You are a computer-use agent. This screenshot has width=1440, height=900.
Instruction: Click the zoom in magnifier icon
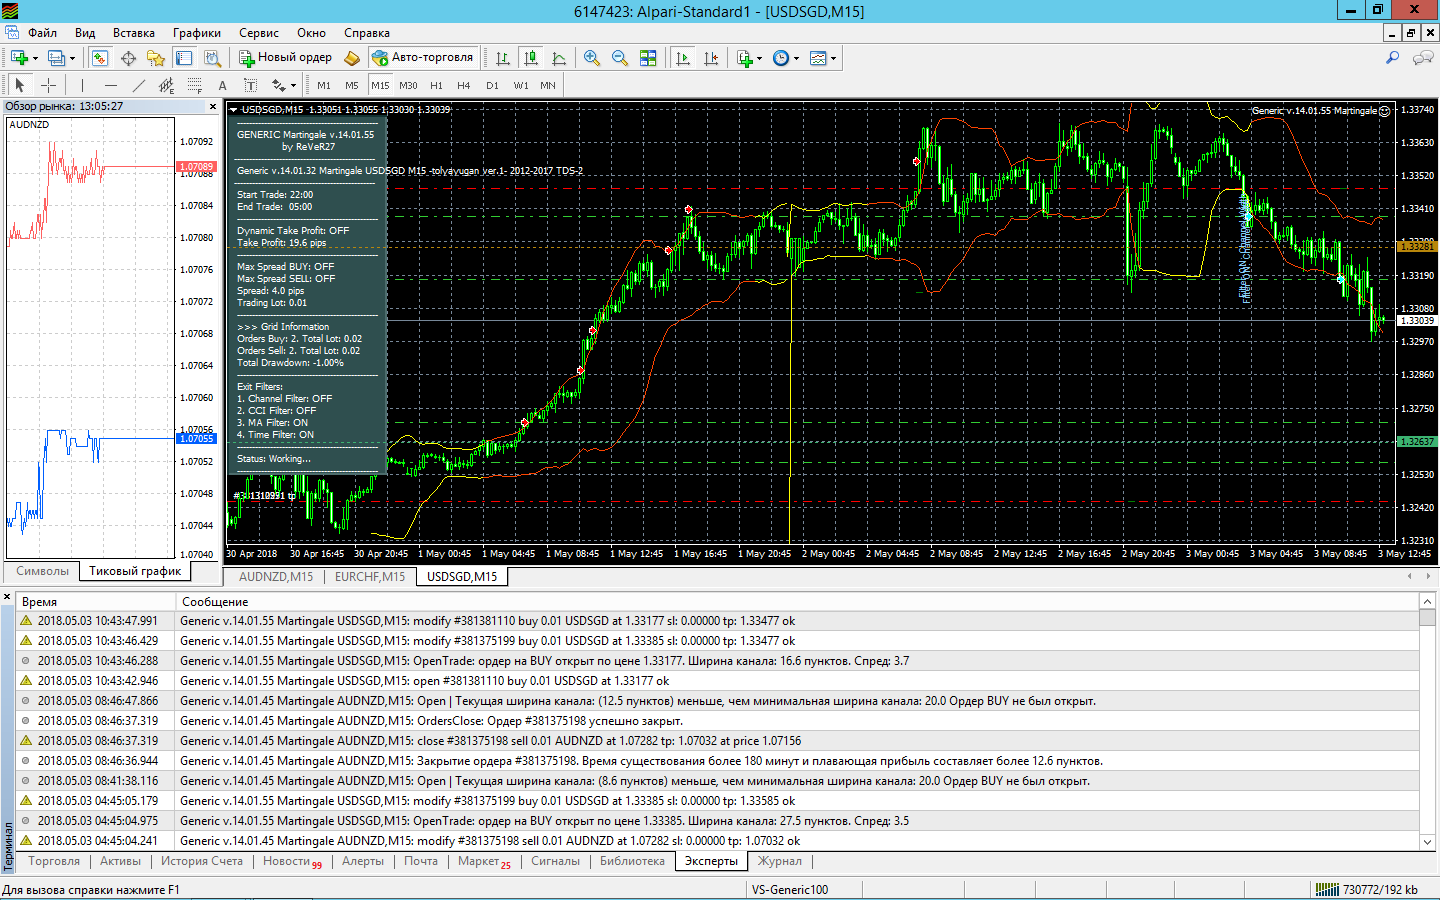point(592,58)
